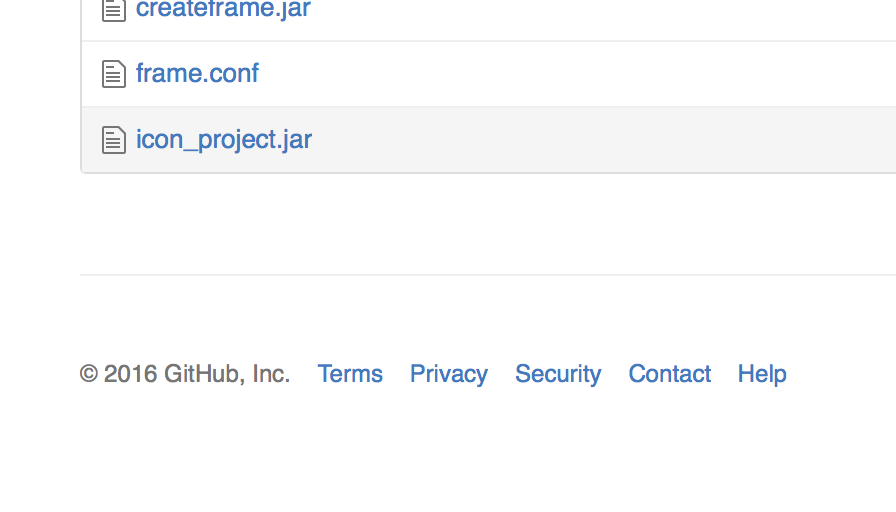
Task: Open the createframe.jar file link
Action: point(223,10)
